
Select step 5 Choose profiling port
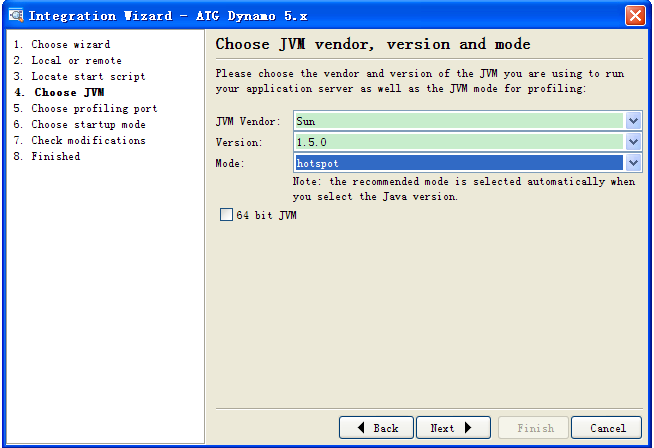pyautogui.click(x=85, y=108)
